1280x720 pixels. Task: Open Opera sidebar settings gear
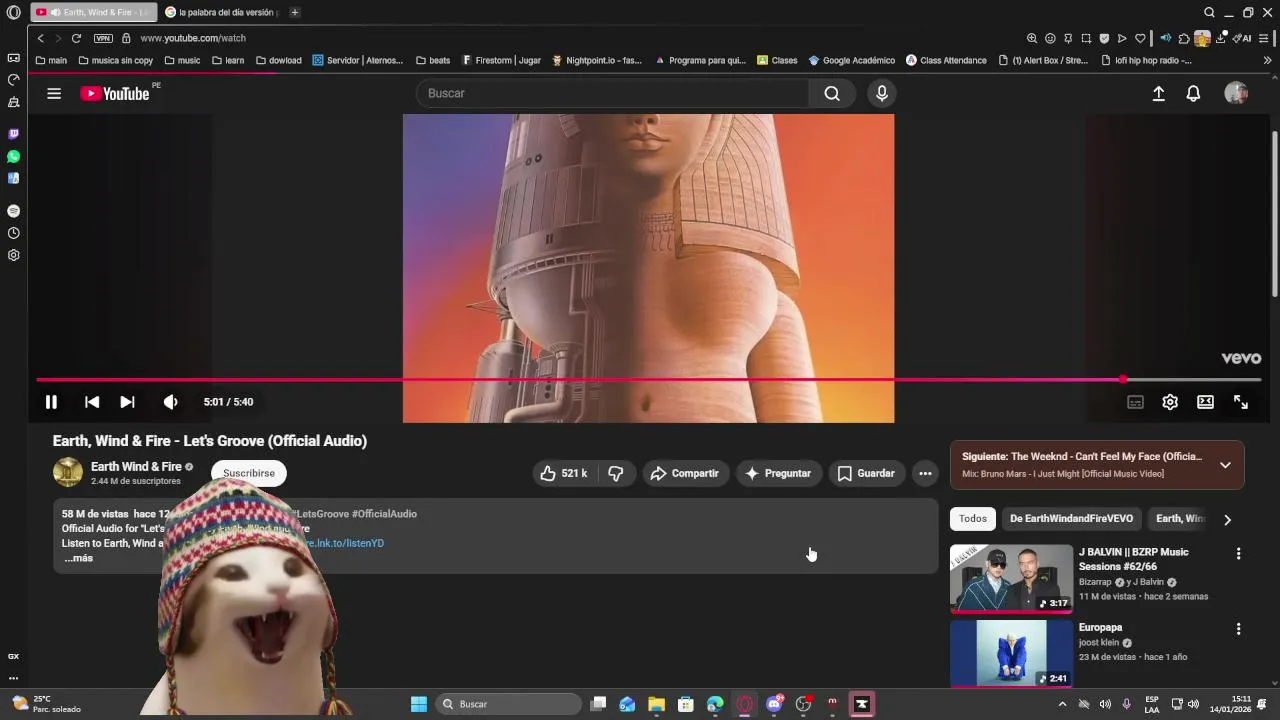pyautogui.click(x=13, y=255)
